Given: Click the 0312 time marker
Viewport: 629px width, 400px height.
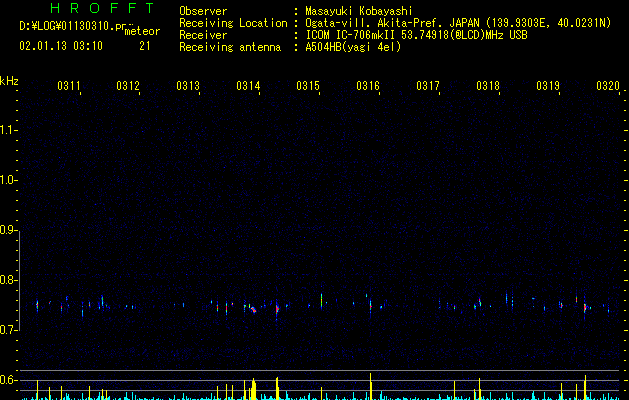Looking at the screenshot, I should 128,86.
